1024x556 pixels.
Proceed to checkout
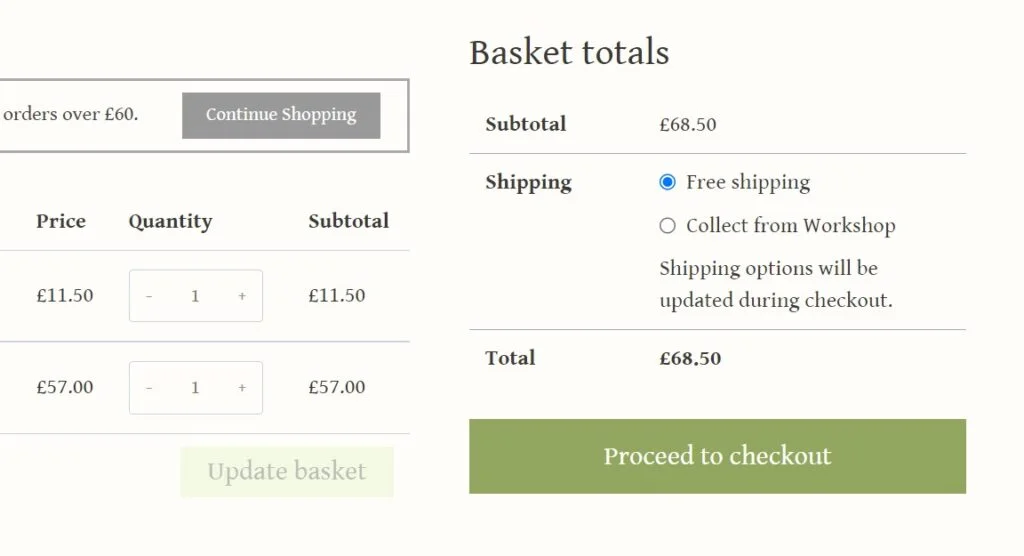[x=717, y=456]
